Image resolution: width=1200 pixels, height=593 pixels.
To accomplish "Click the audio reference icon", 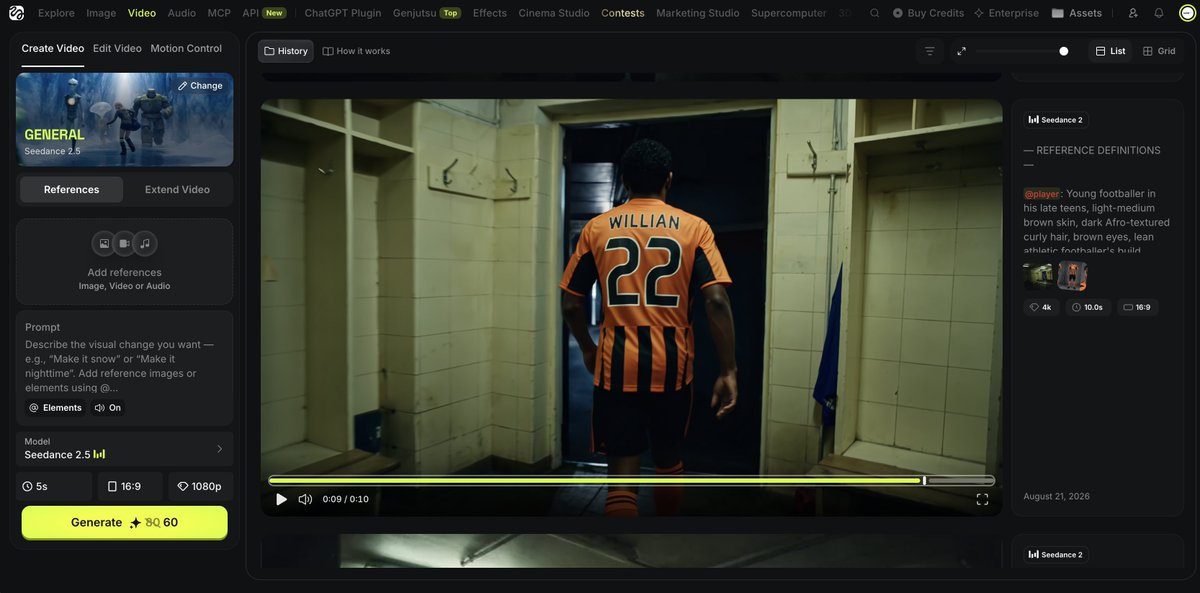I will click(x=146, y=243).
